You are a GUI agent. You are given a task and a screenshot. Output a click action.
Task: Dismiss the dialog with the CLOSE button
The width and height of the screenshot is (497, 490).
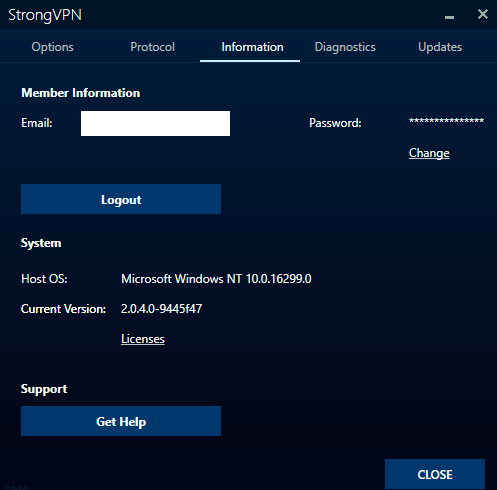click(x=435, y=474)
